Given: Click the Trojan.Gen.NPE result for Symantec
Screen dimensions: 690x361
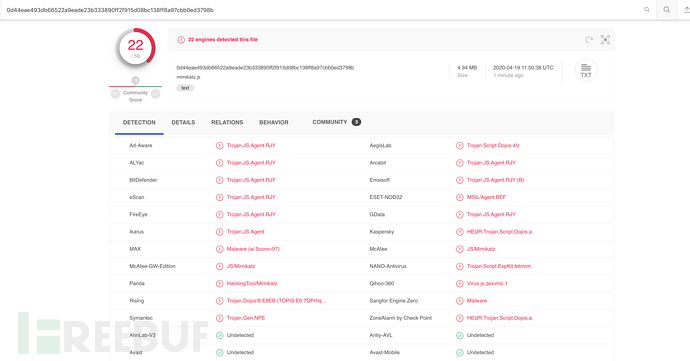Looking at the screenshot, I should pos(246,318).
